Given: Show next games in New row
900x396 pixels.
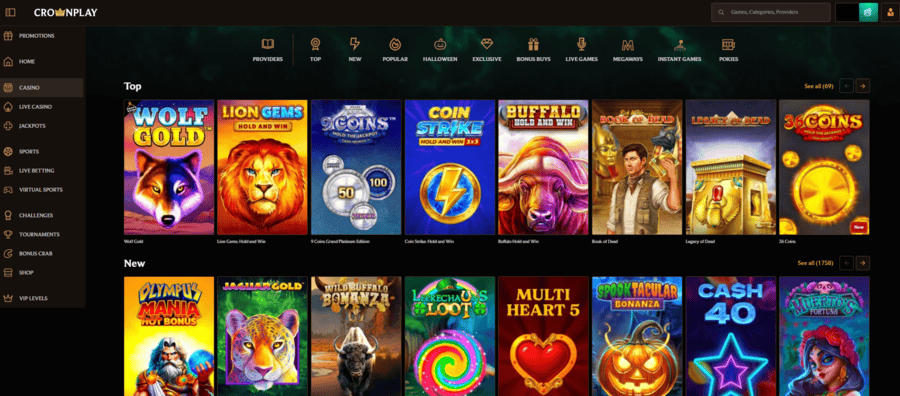Looking at the screenshot, I should coord(863,263).
